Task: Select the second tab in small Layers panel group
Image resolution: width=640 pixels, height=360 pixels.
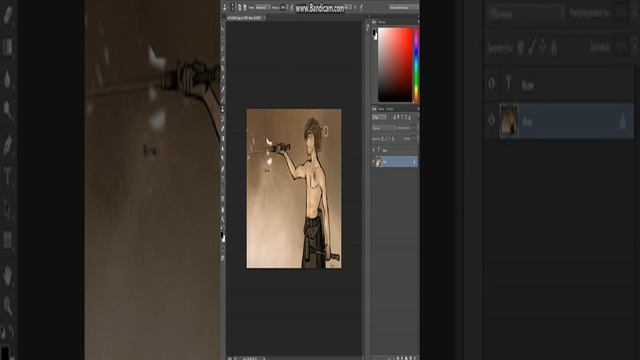Action: click(x=381, y=109)
